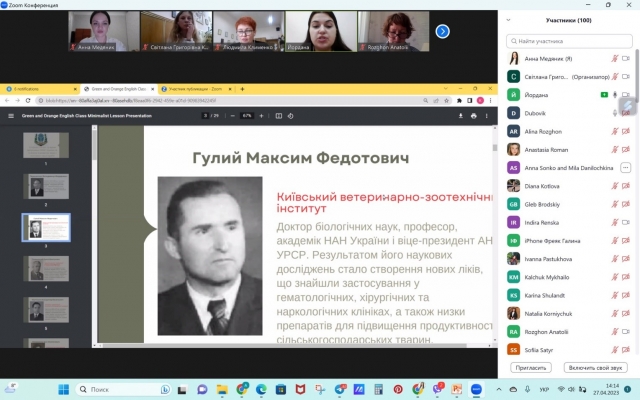Rotate the PDF document counterclockwise
Image resolution: width=640 pixels, height=400 pixels.
click(291, 116)
